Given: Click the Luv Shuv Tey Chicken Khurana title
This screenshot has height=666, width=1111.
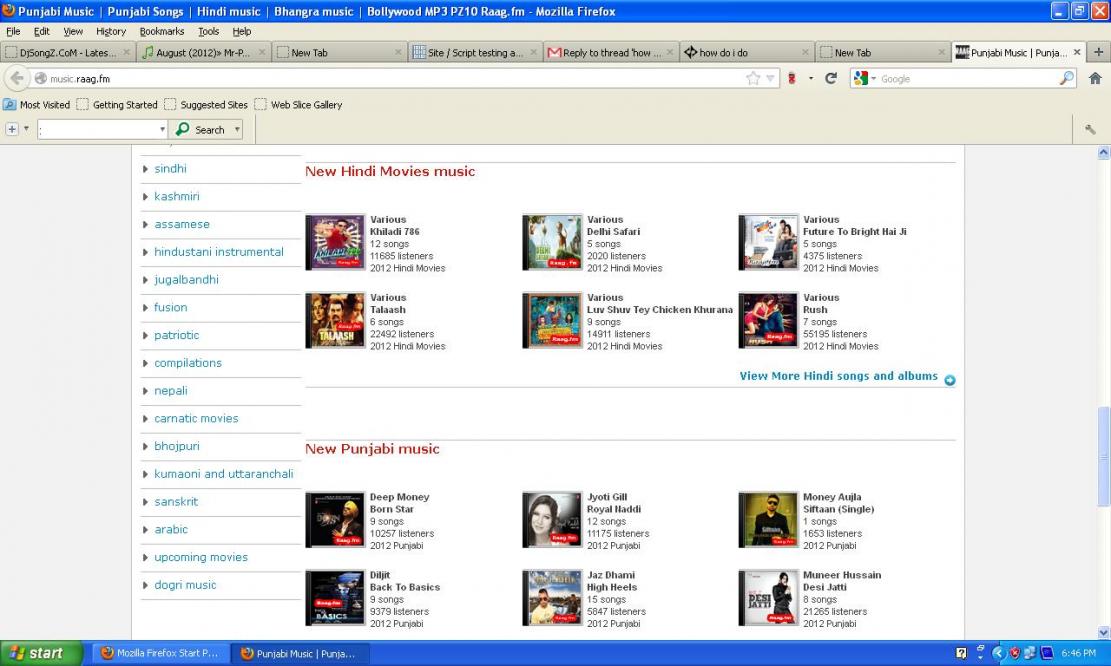Looking at the screenshot, I should coord(660,310).
